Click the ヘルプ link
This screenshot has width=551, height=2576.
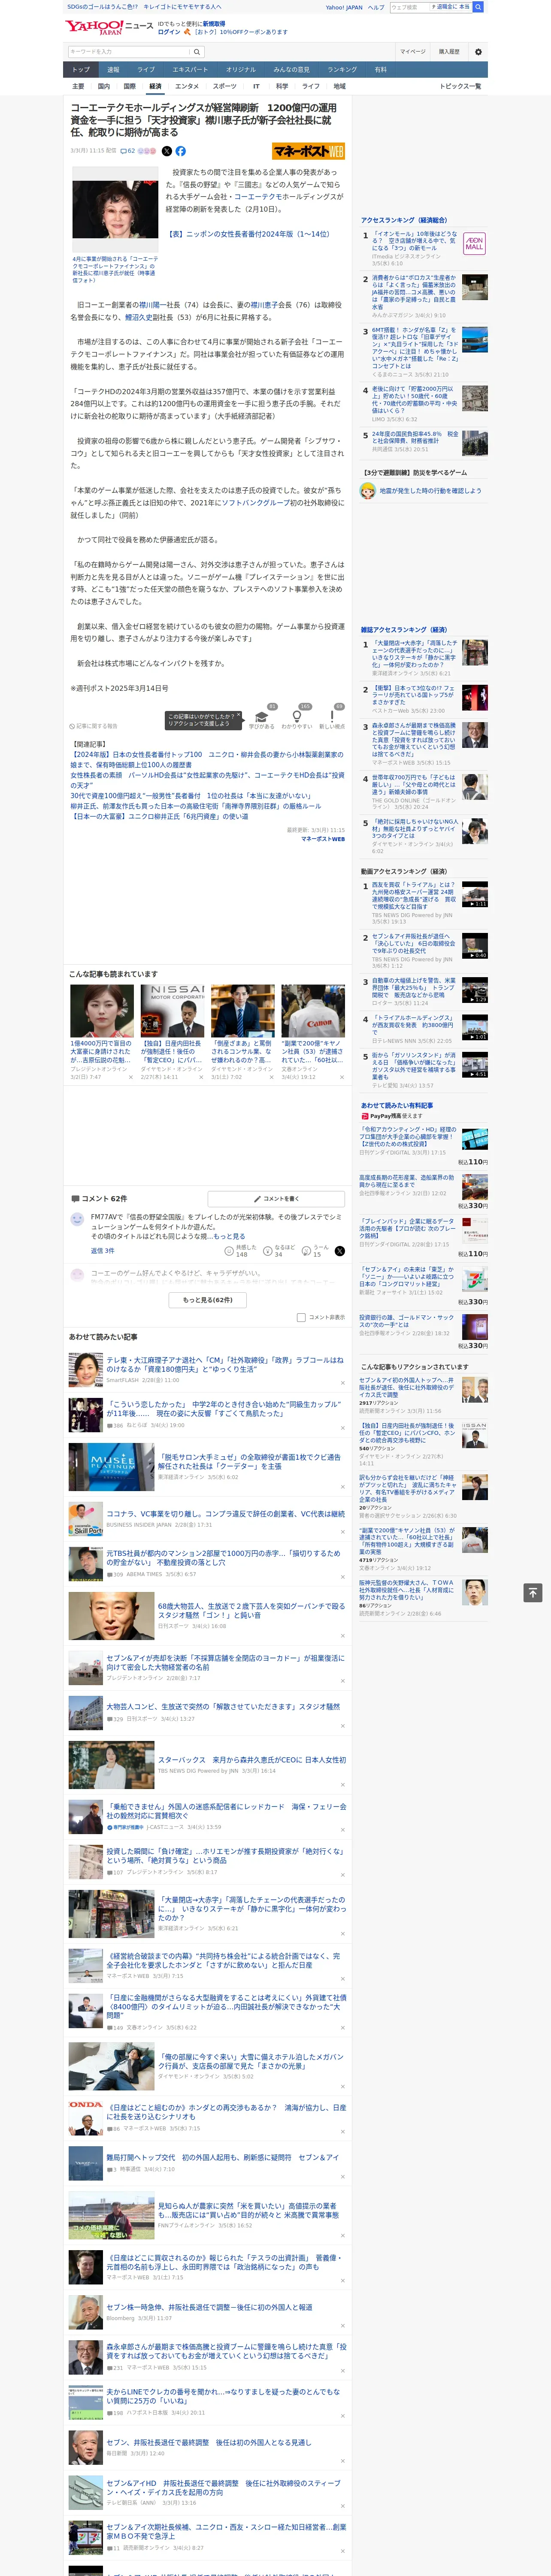(376, 7)
